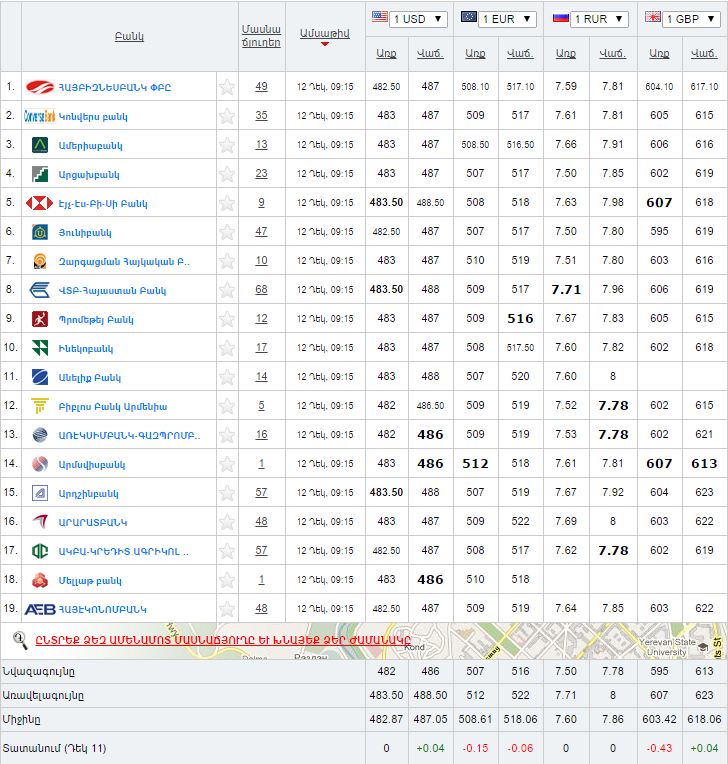
Task: Star the Armswissbank row 14
Action: [x=227, y=464]
